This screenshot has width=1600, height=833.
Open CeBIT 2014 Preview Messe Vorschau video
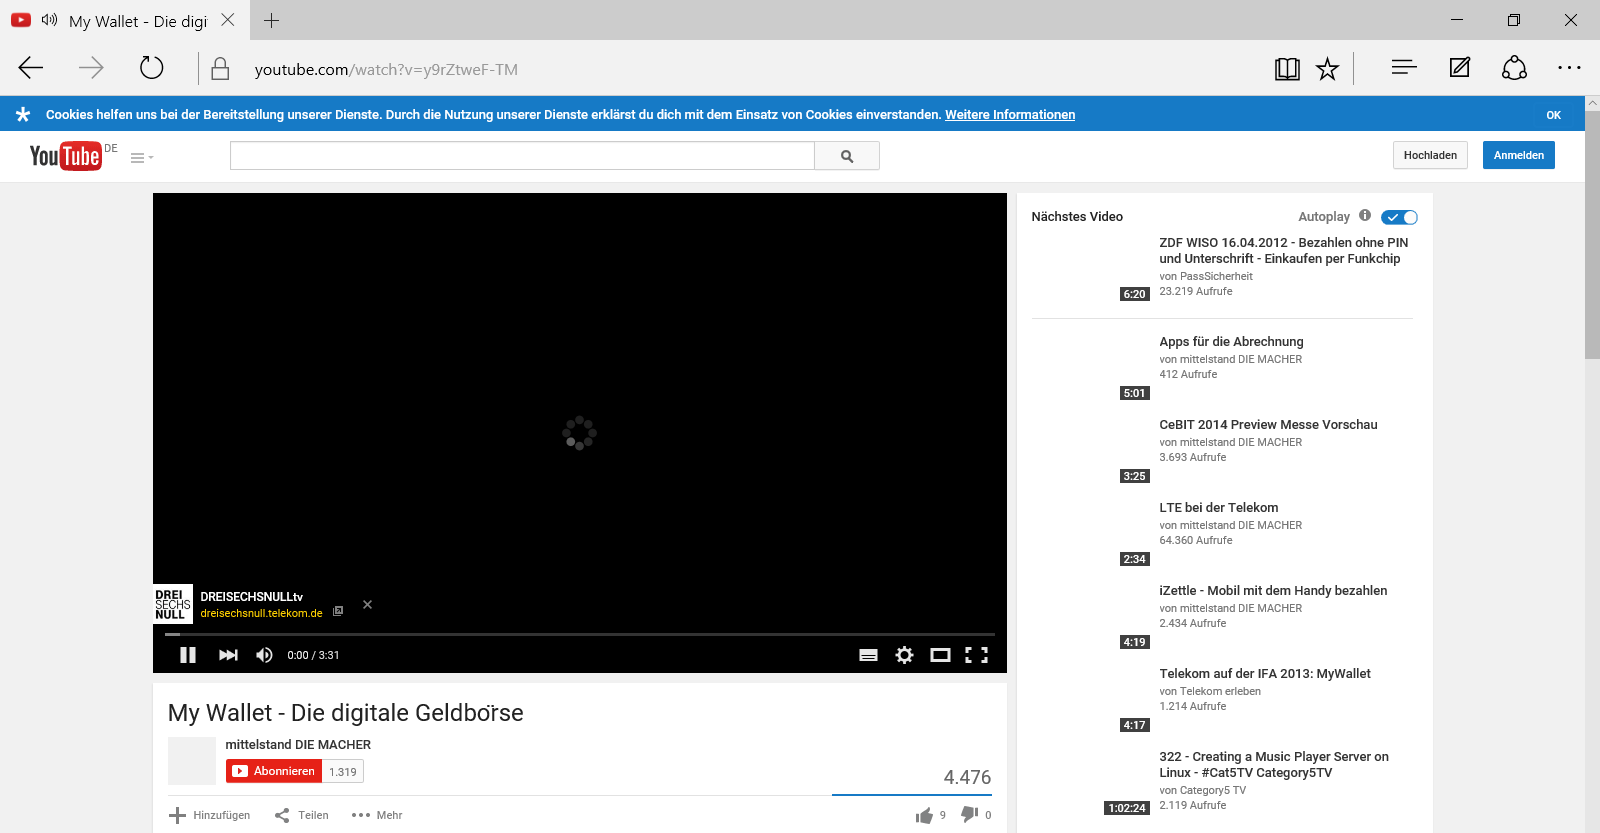pos(1268,424)
